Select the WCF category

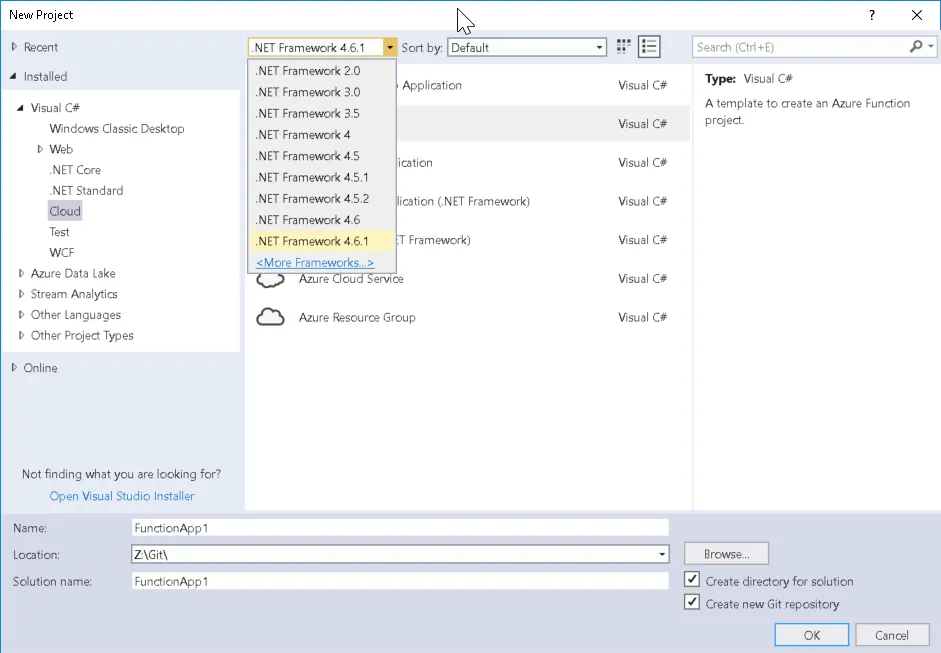point(62,253)
